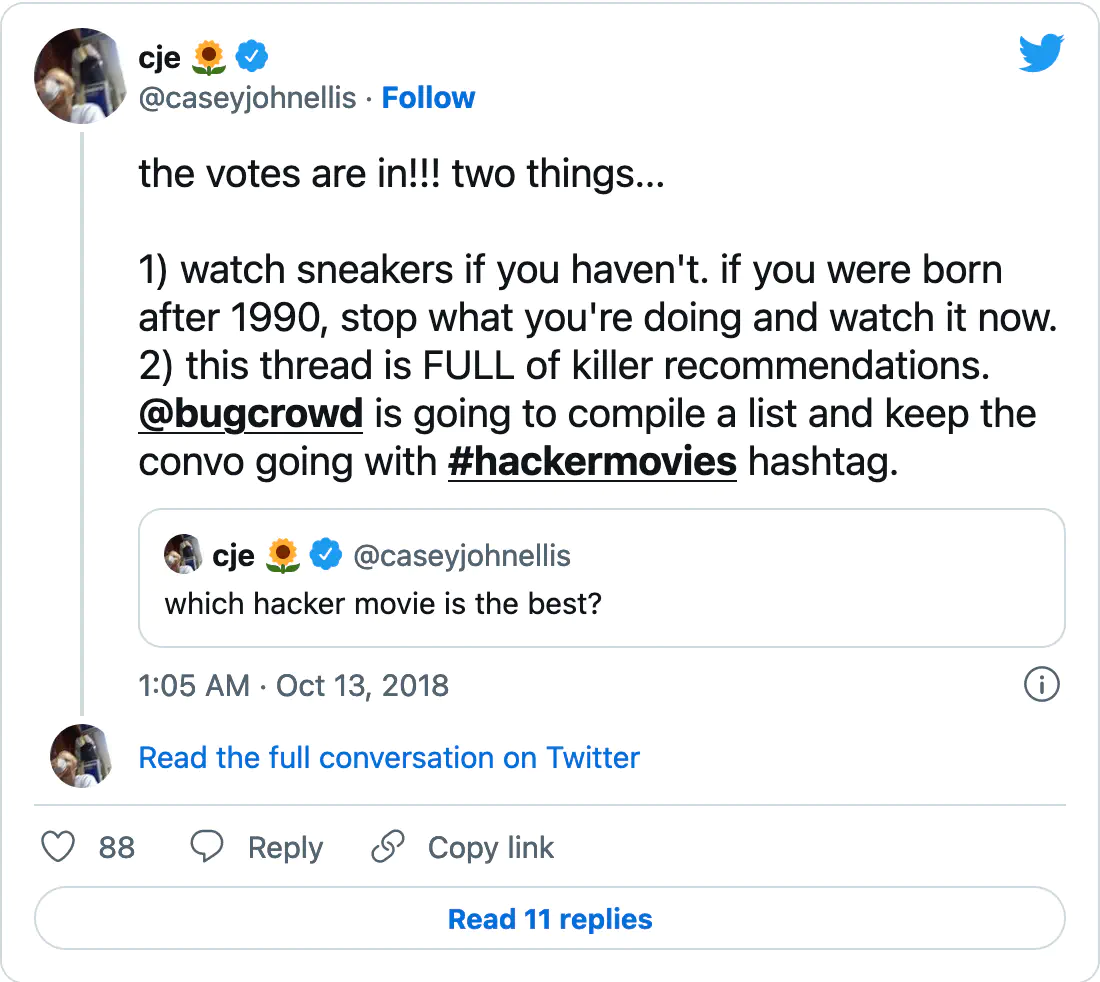This screenshot has height=982, width=1100.
Task: Click the chain copy link icon
Action: [x=387, y=847]
